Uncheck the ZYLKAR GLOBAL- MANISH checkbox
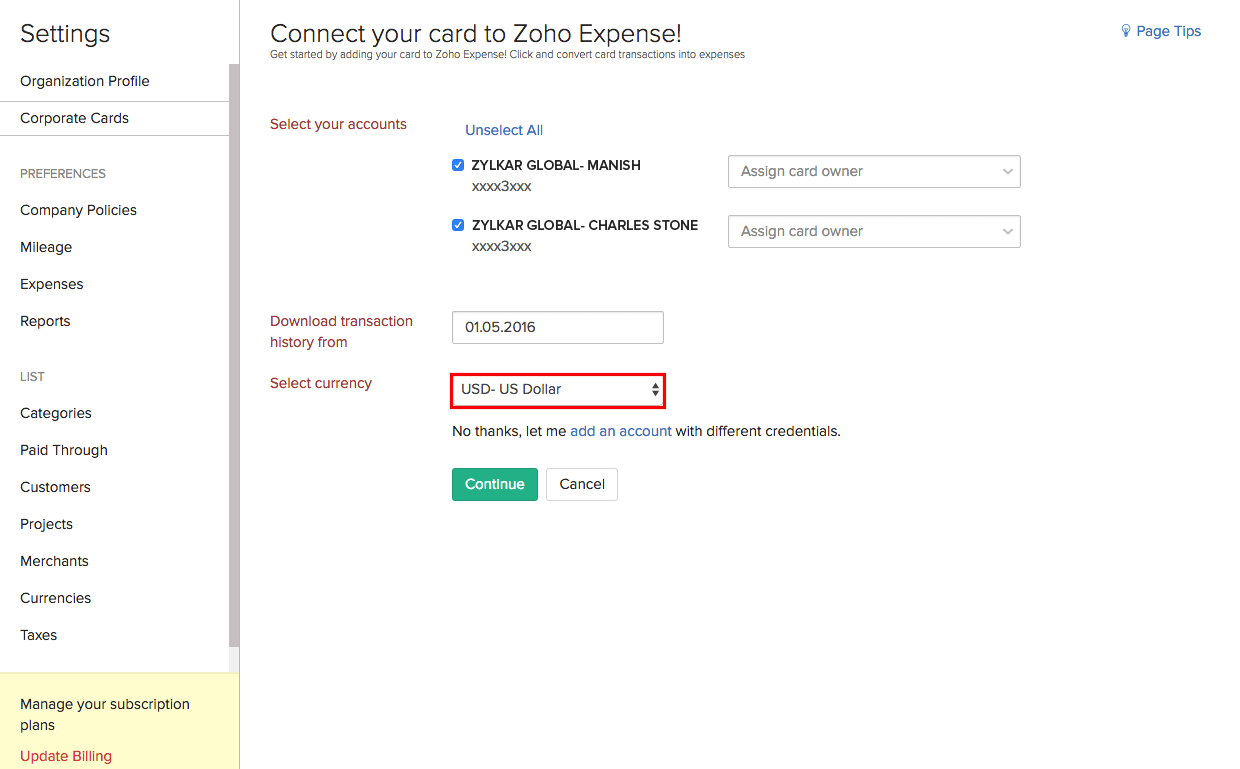 458,165
